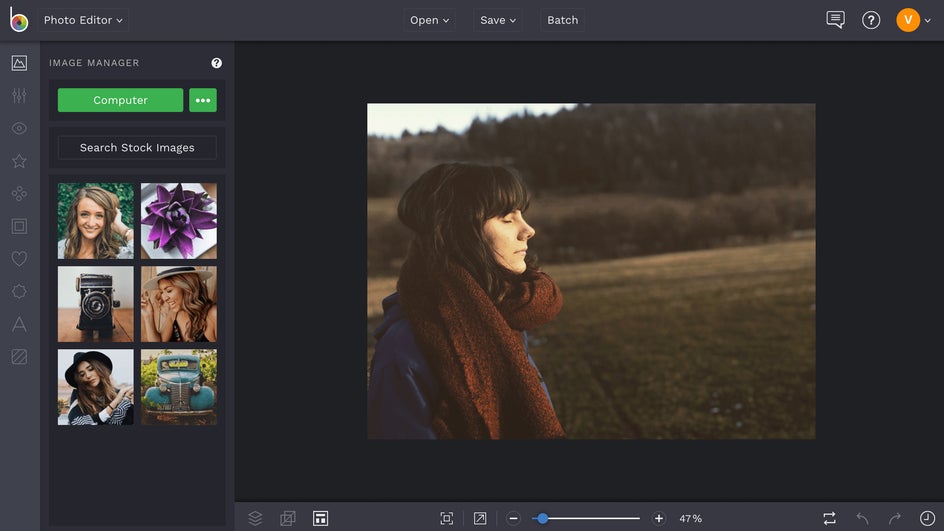The image size is (944, 531).
Task: Click the zoom out minus icon
Action: [514, 518]
